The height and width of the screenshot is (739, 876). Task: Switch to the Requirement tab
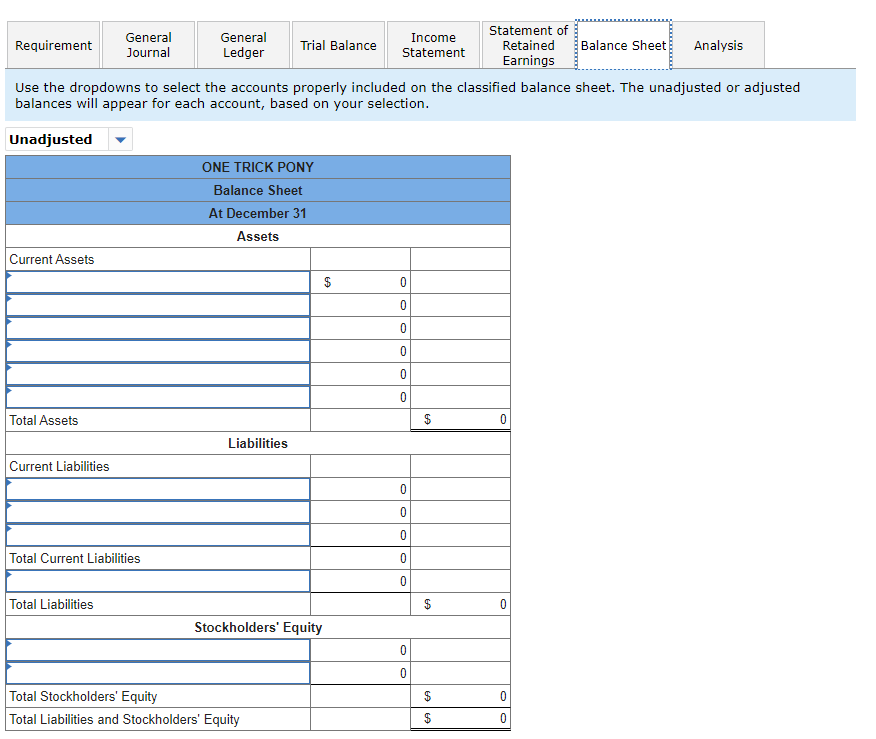coord(53,44)
